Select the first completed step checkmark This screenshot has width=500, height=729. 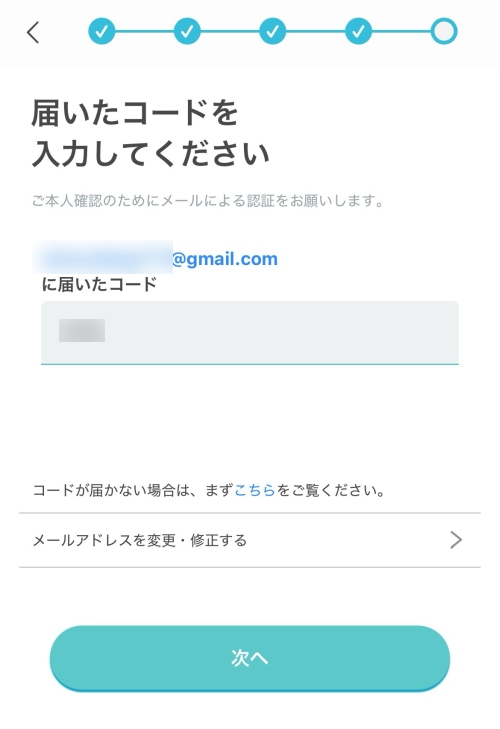pyautogui.click(x=101, y=31)
